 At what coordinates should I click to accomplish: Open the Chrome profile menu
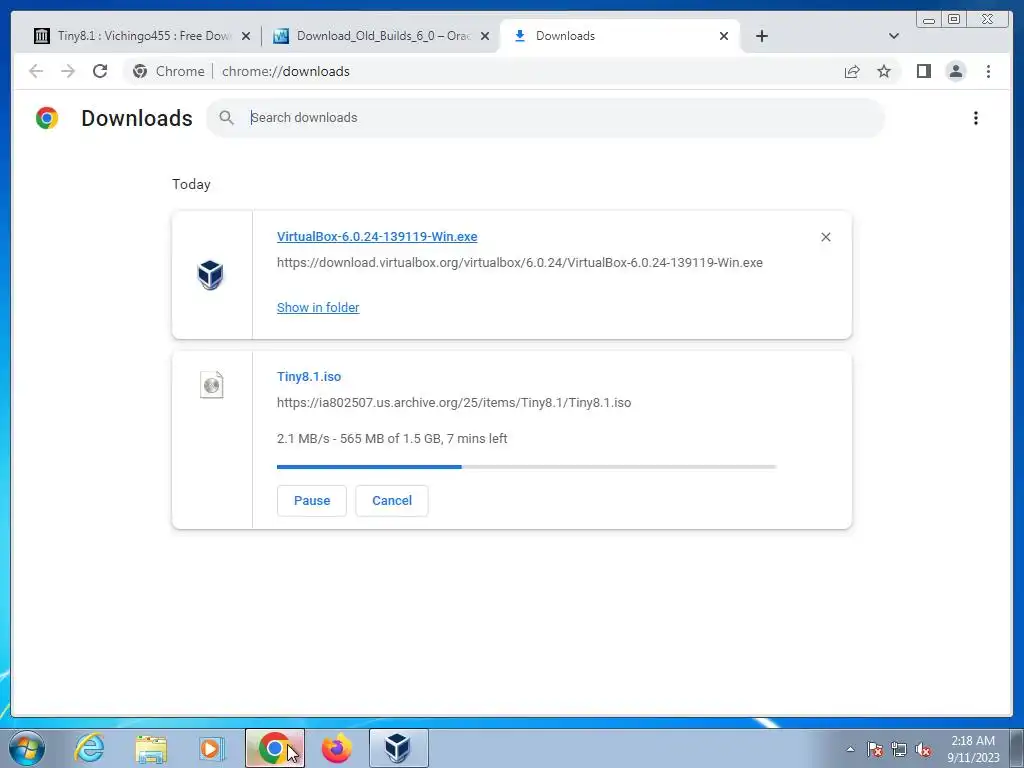point(955,71)
